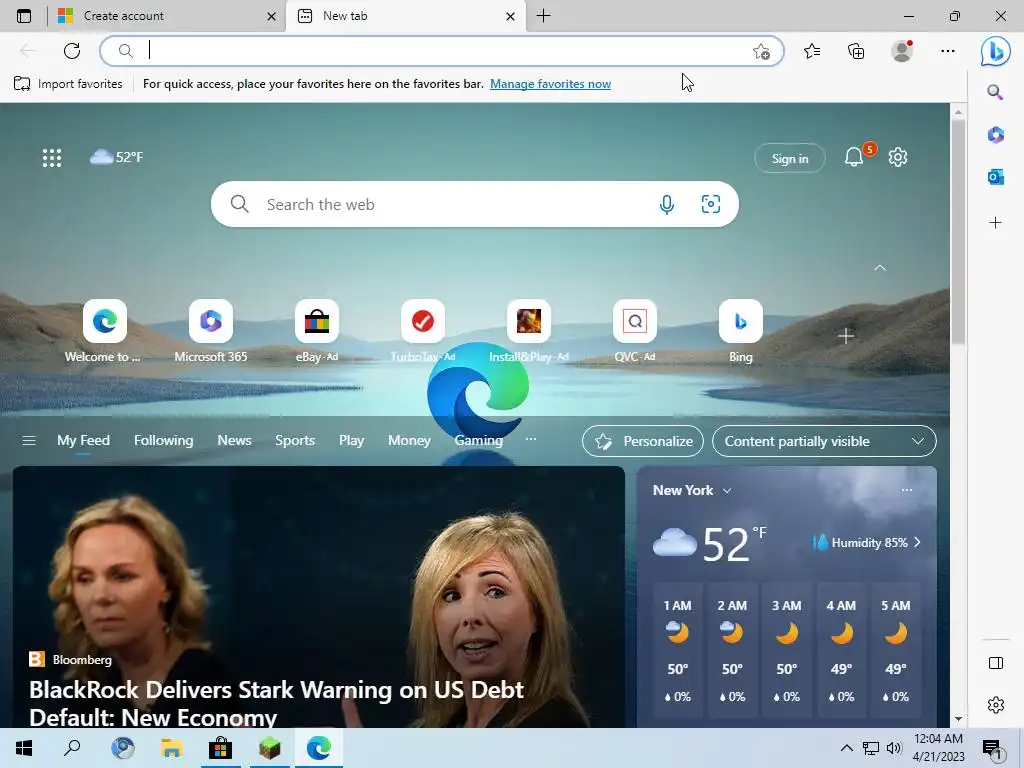Open the tab actions menu icon
The height and width of the screenshot is (768, 1024).
[x=24, y=16]
